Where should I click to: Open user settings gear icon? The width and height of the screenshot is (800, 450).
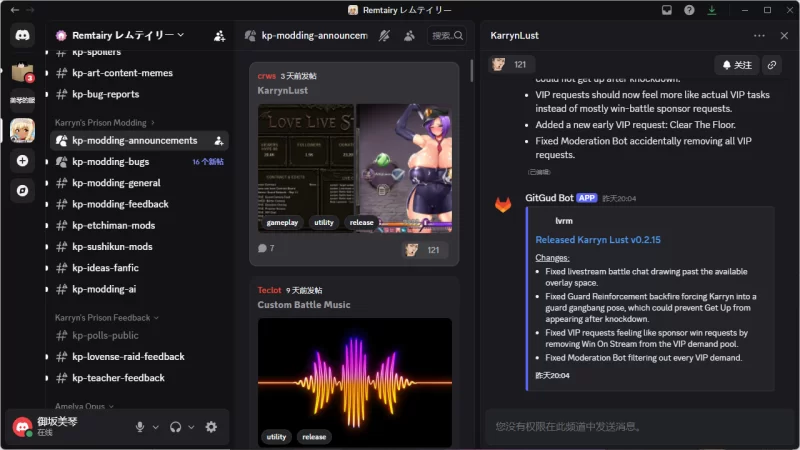tap(211, 427)
